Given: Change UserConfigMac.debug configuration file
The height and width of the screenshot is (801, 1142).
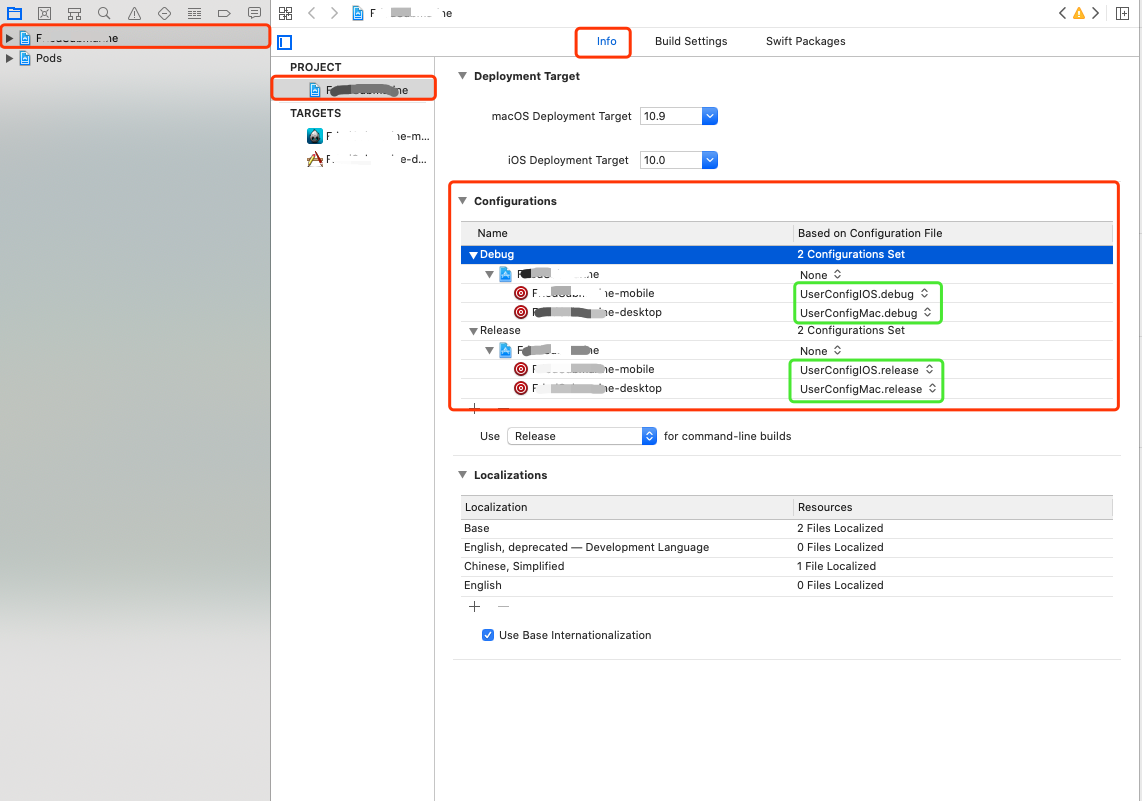Looking at the screenshot, I should (x=865, y=312).
